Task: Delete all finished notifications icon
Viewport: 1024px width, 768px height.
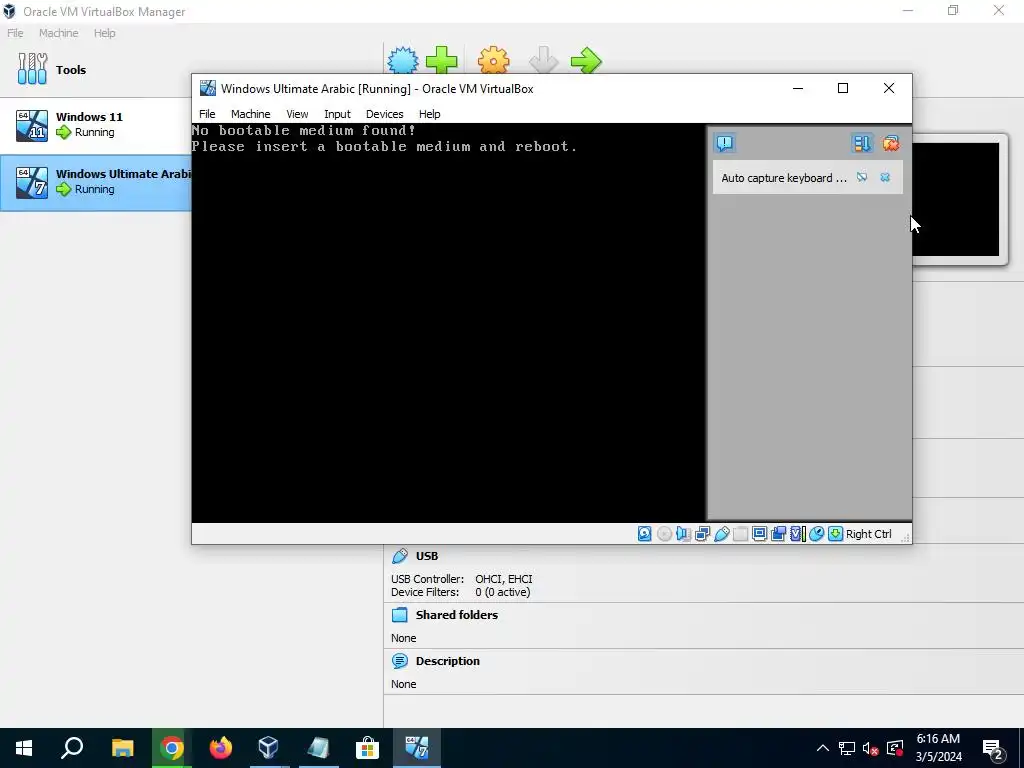Action: point(890,143)
